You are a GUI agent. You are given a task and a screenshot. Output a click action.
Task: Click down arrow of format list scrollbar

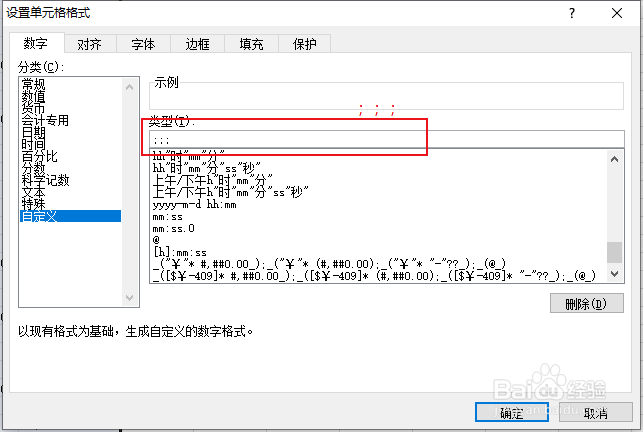[614, 274]
